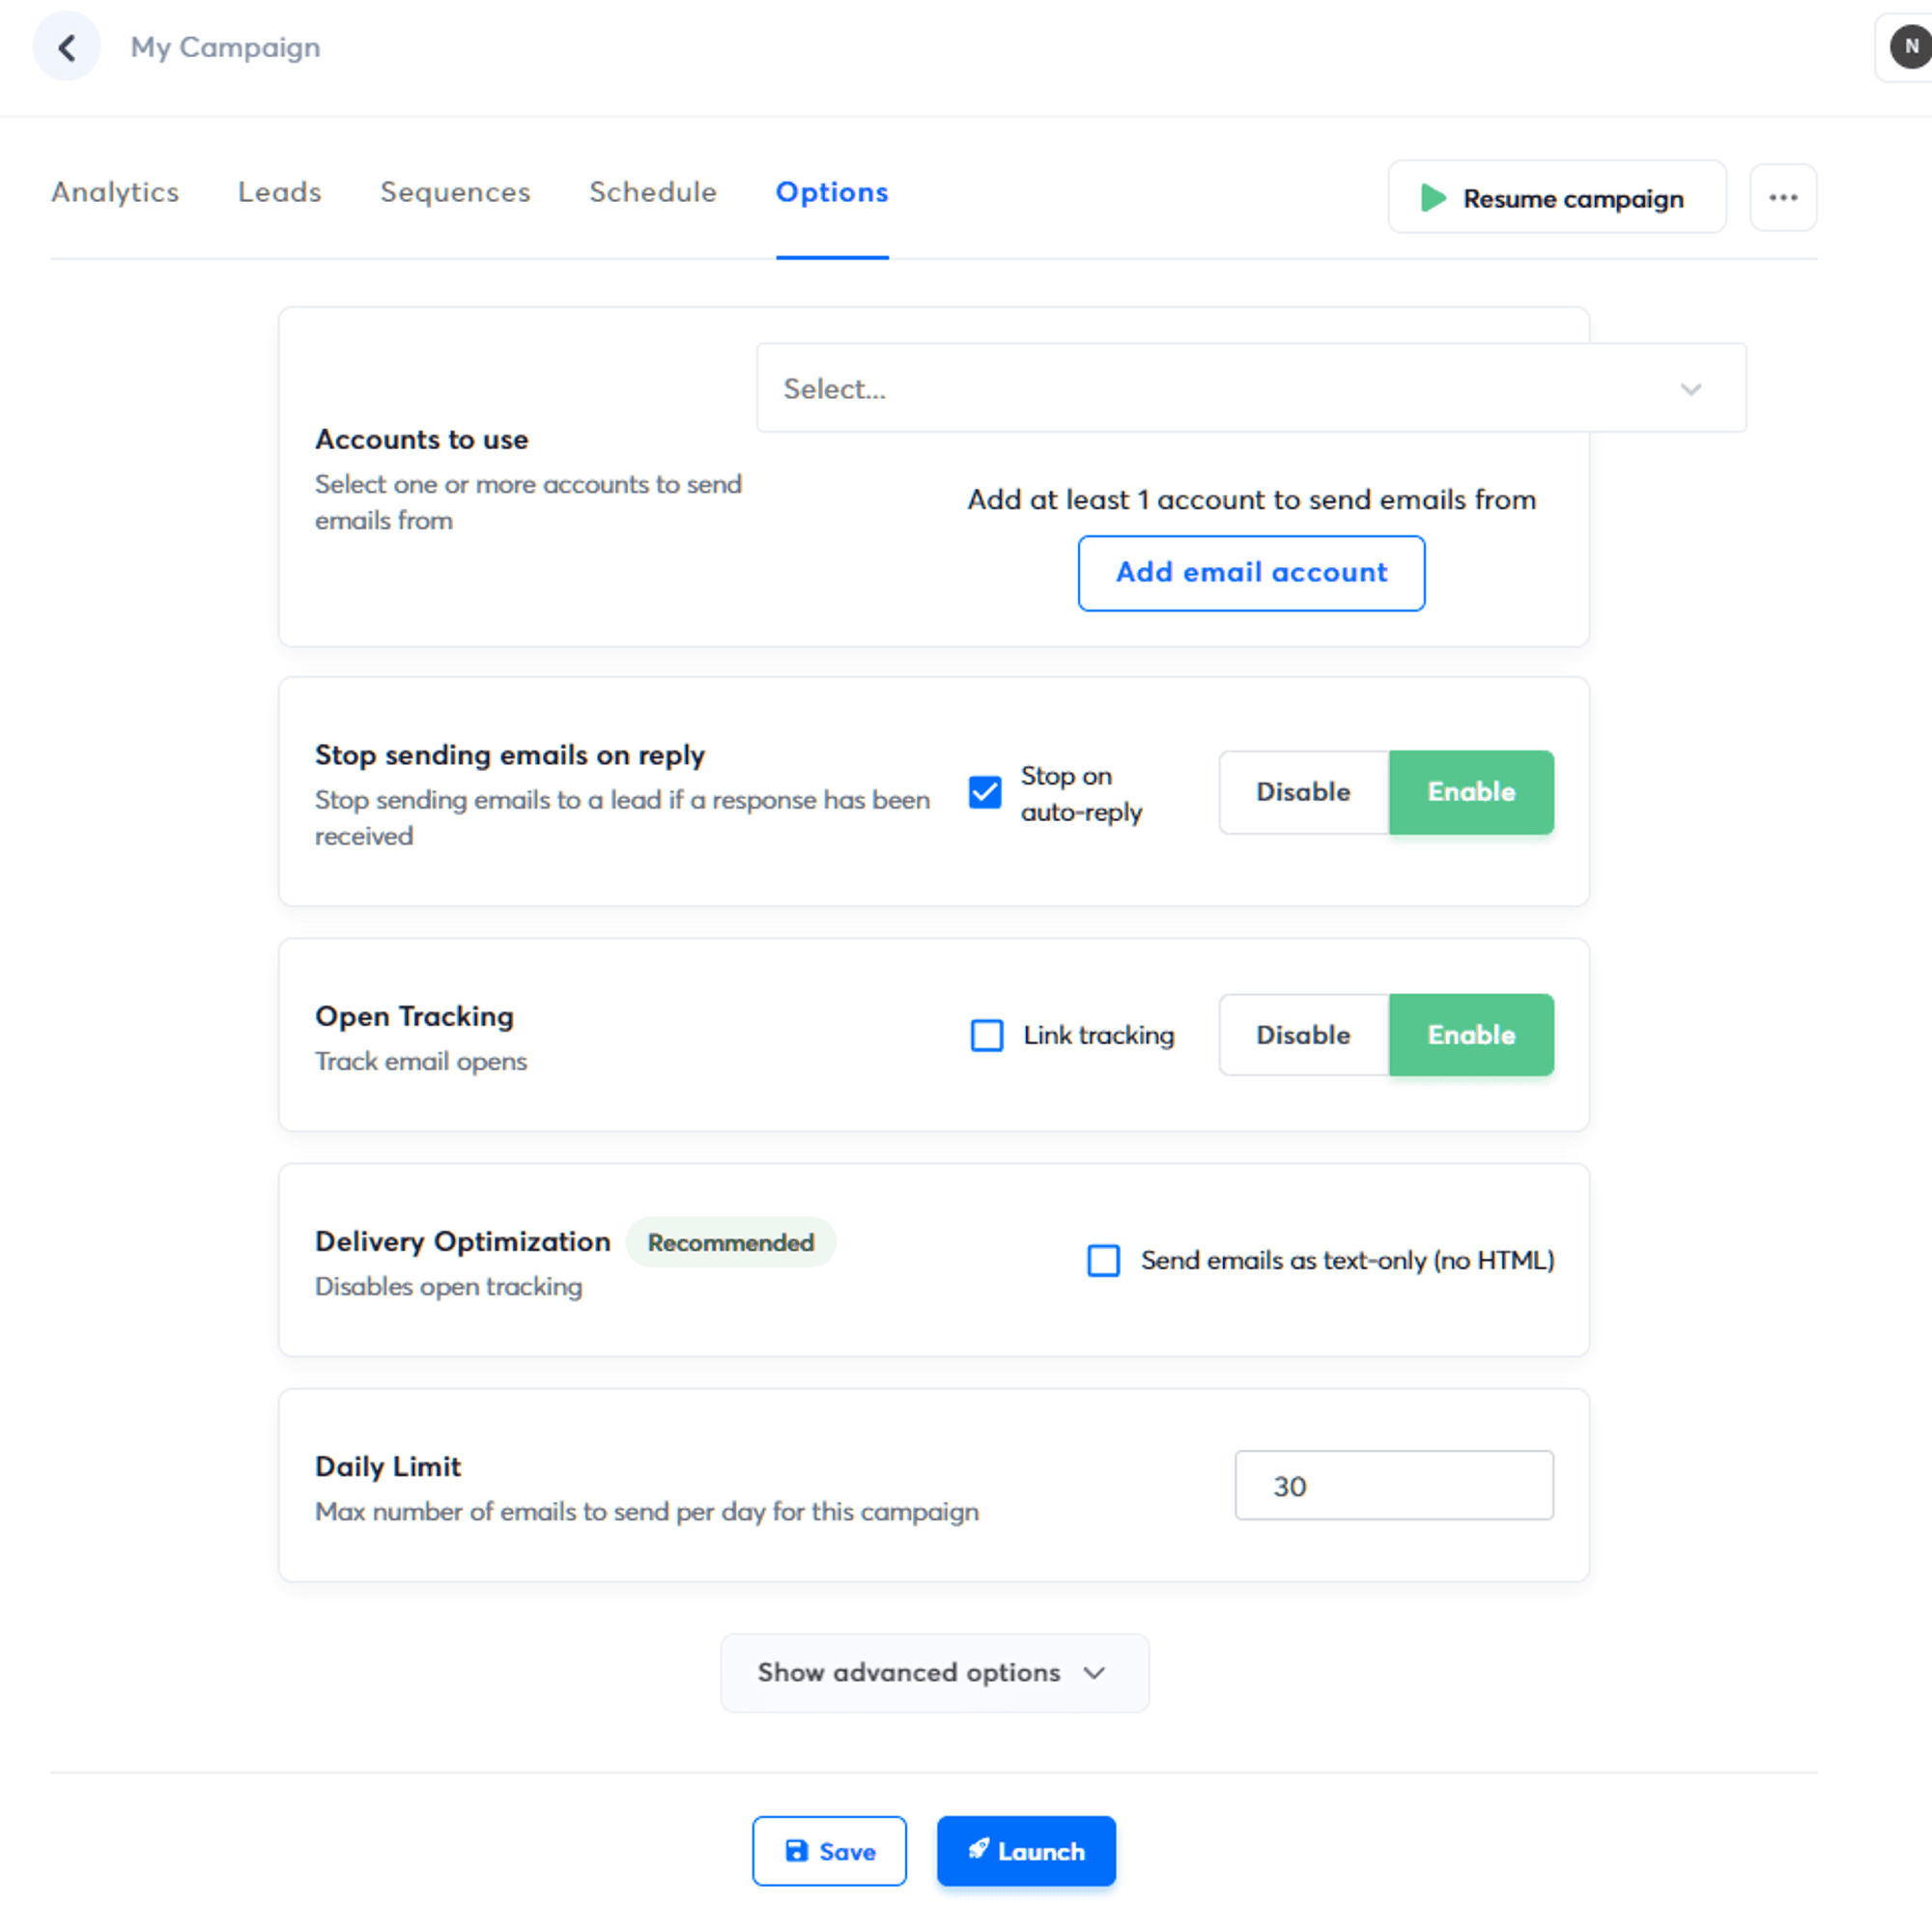Resume the campaign with the play button
Viewport: 1932px width, 1906px height.
[x=1555, y=197]
